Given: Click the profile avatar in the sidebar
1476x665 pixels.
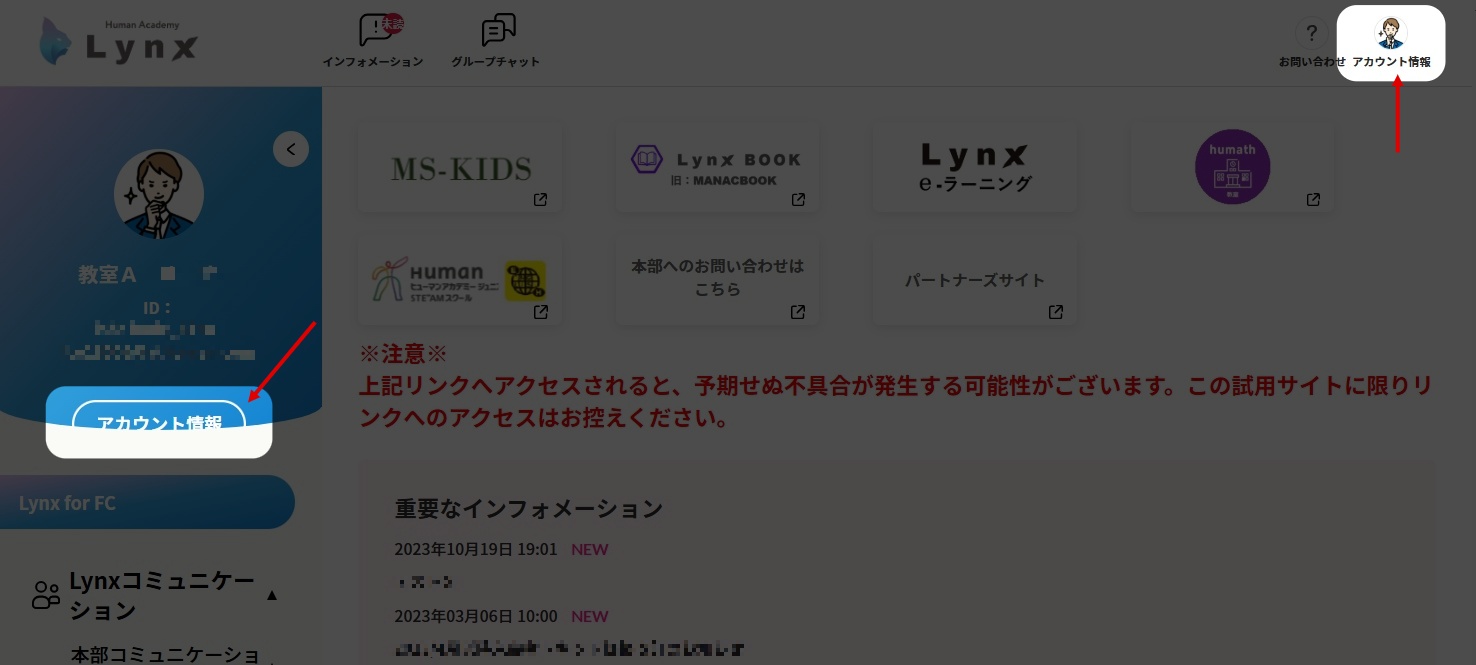Looking at the screenshot, I should coord(159,194).
